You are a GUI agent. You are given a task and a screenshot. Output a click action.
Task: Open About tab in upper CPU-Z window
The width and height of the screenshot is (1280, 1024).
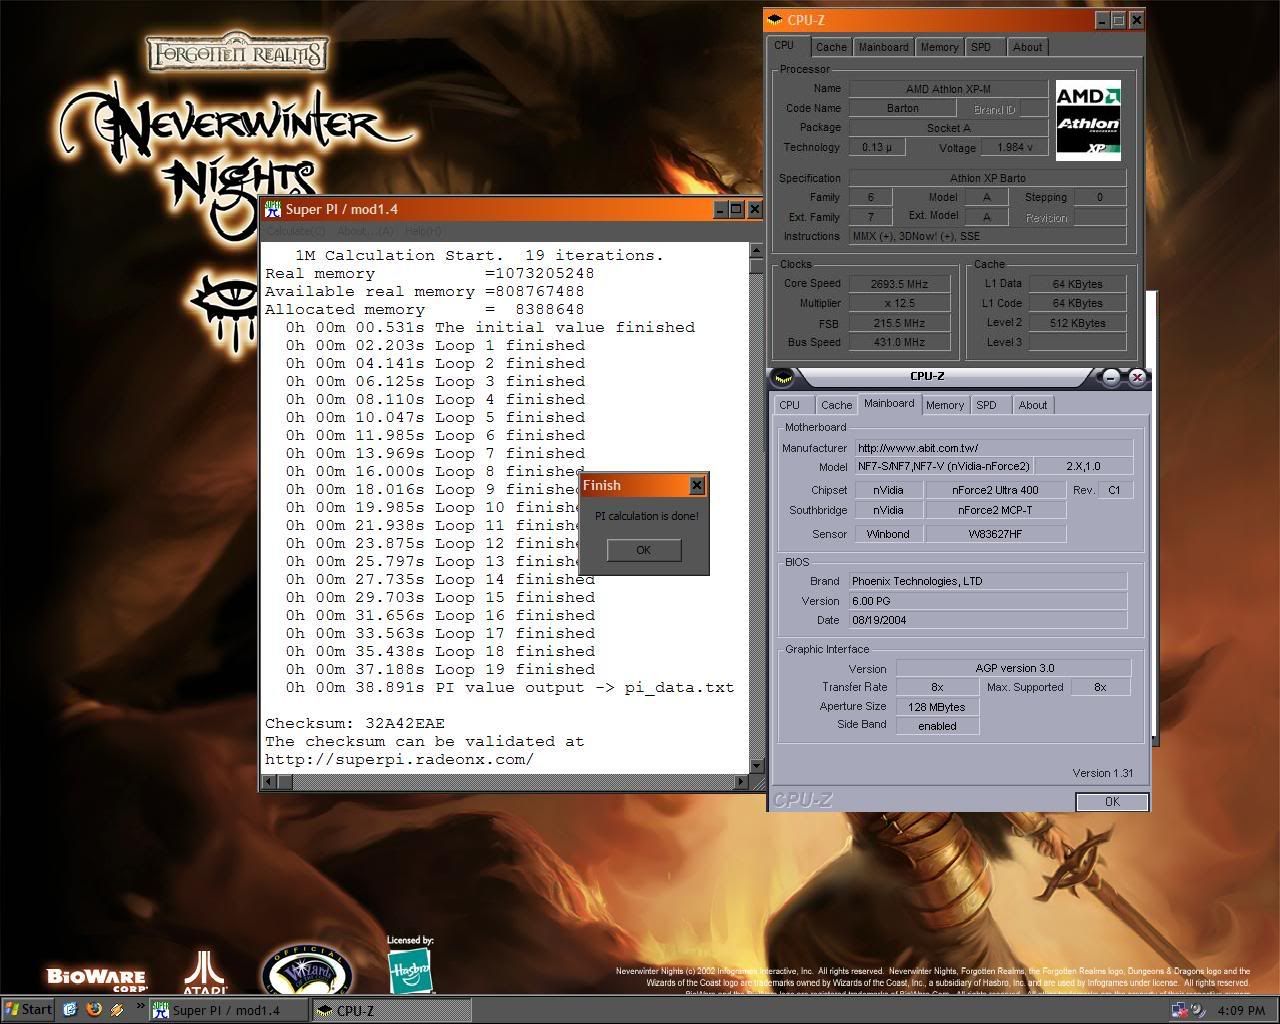pos(1027,47)
